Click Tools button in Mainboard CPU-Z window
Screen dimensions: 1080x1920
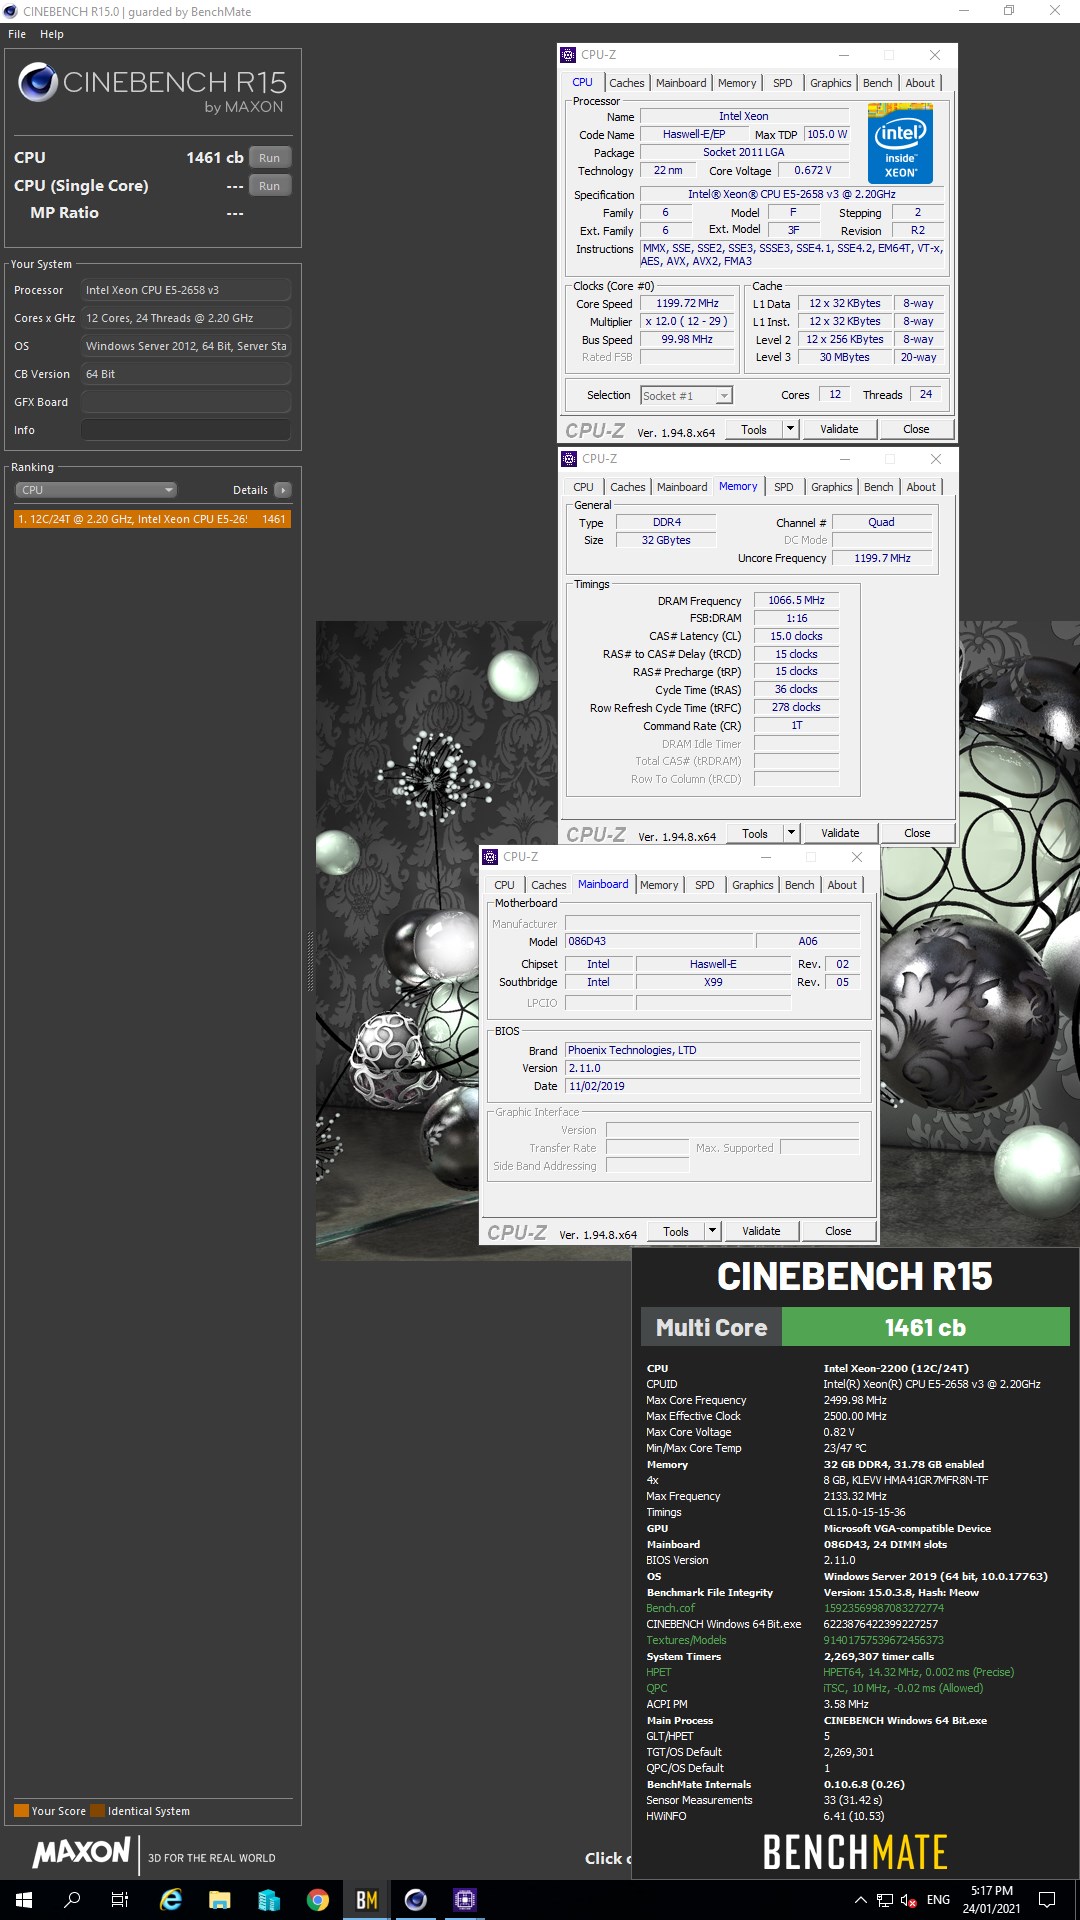(676, 1231)
